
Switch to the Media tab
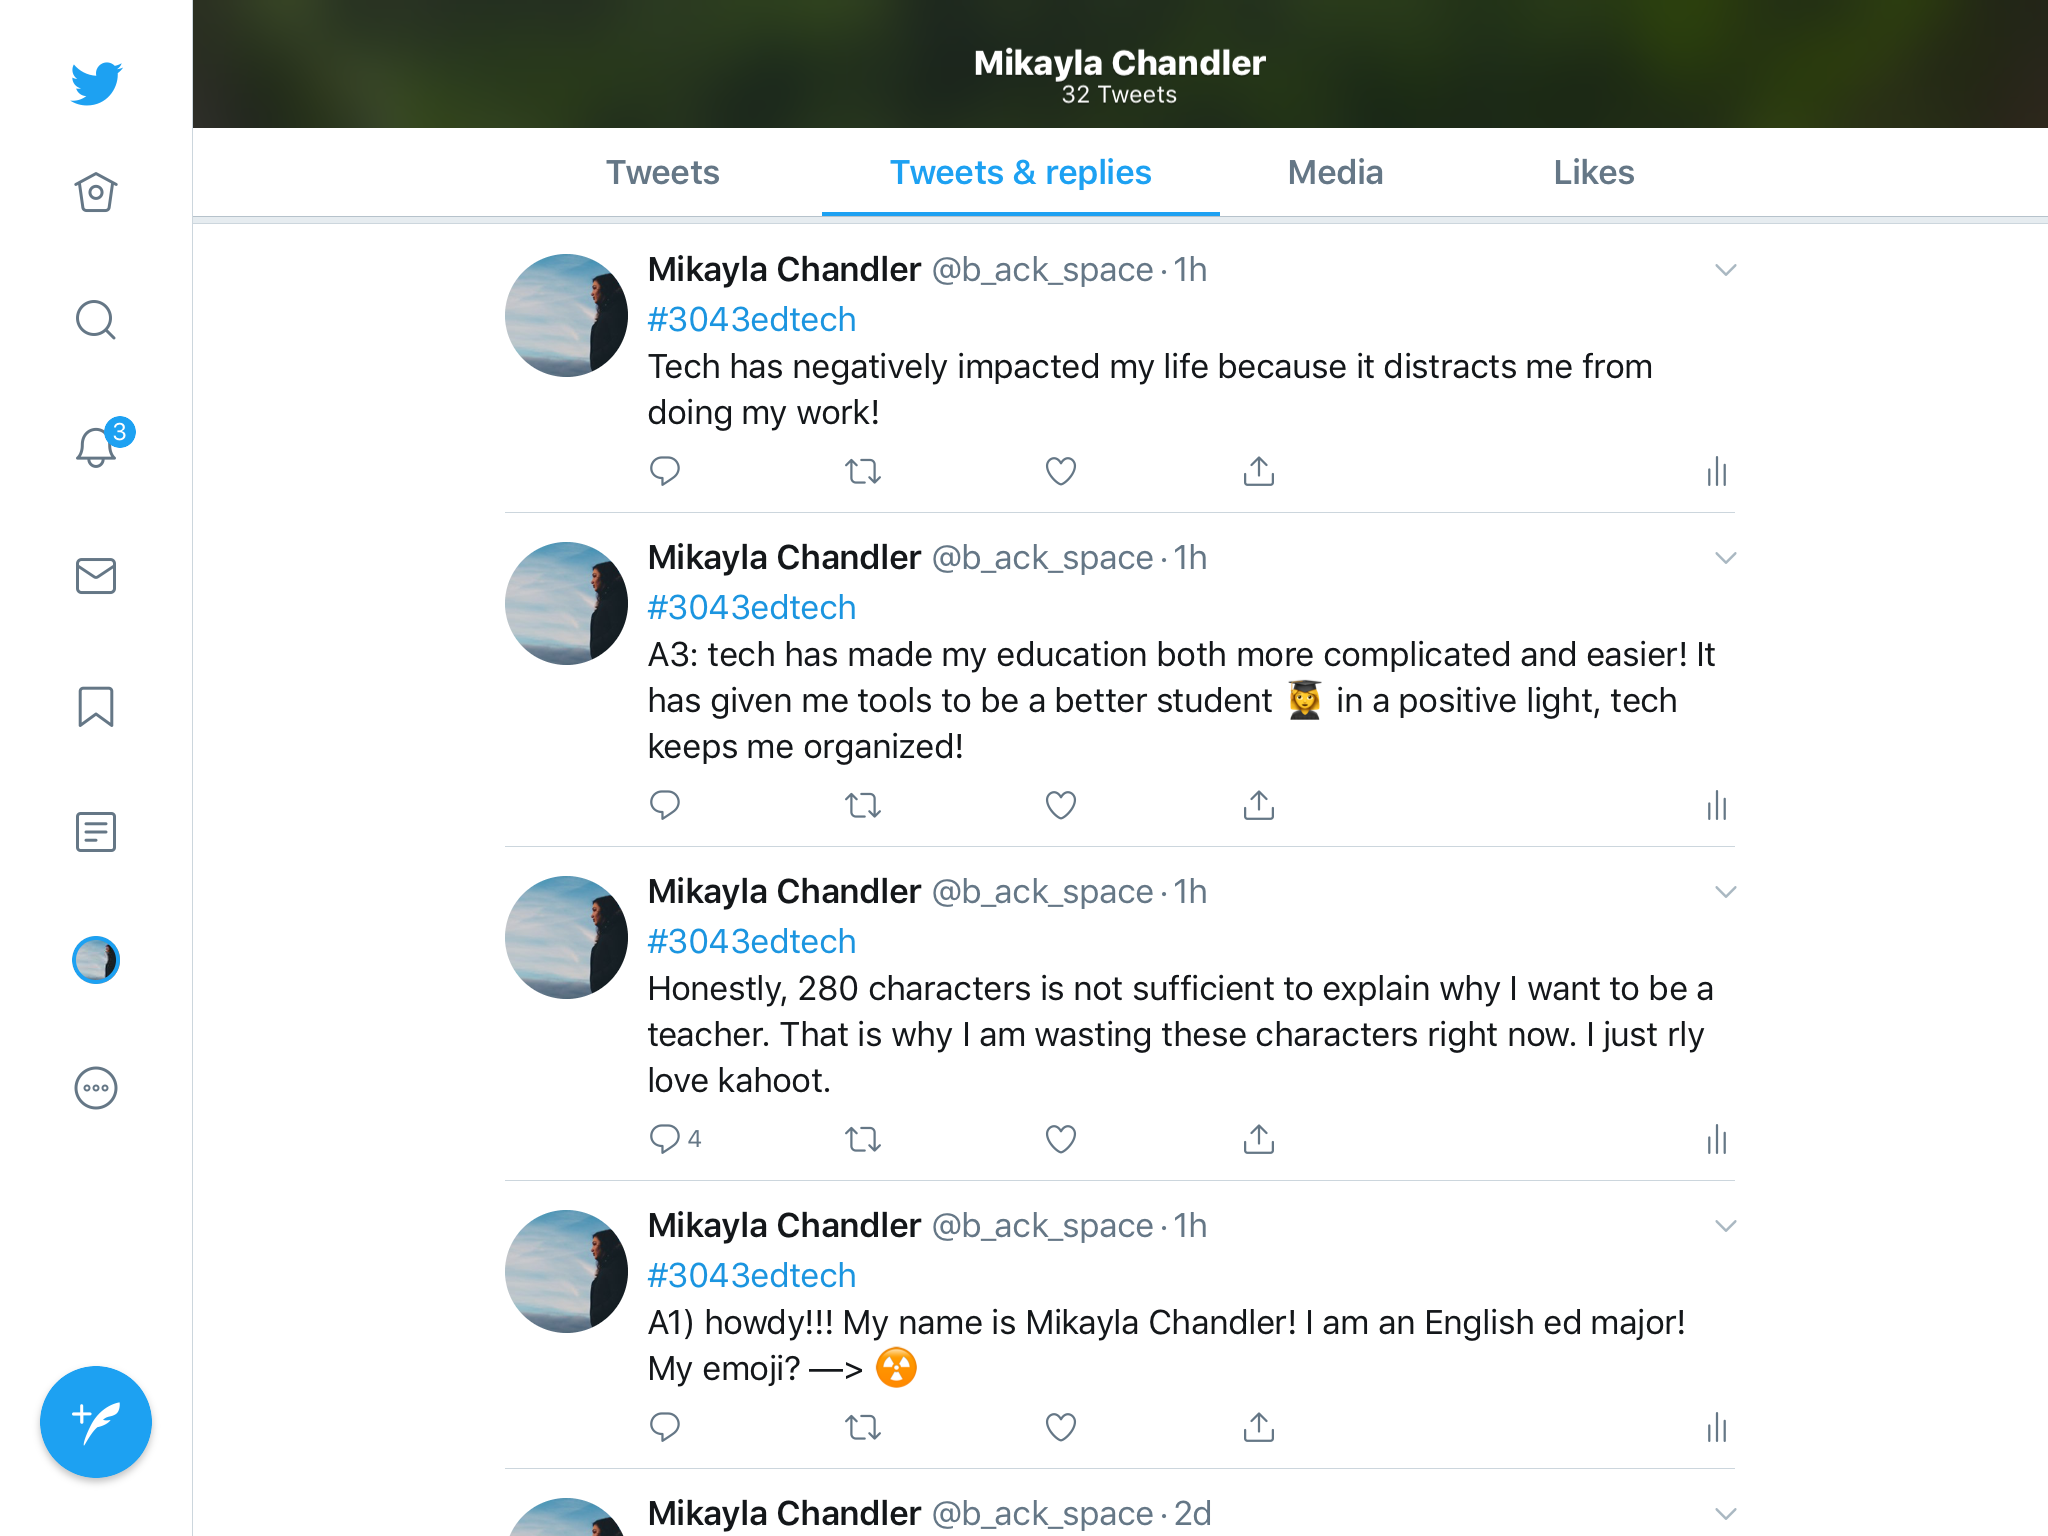pos(1335,172)
